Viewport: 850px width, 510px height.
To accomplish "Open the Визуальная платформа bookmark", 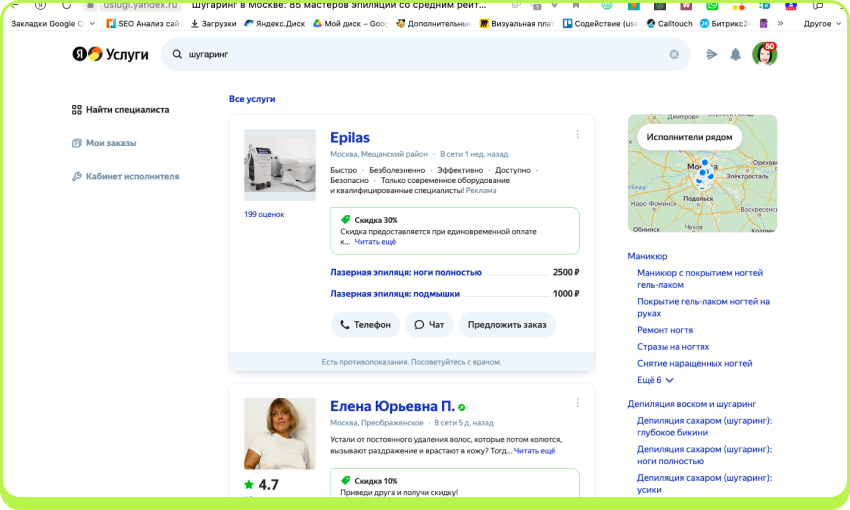I will click(517, 24).
